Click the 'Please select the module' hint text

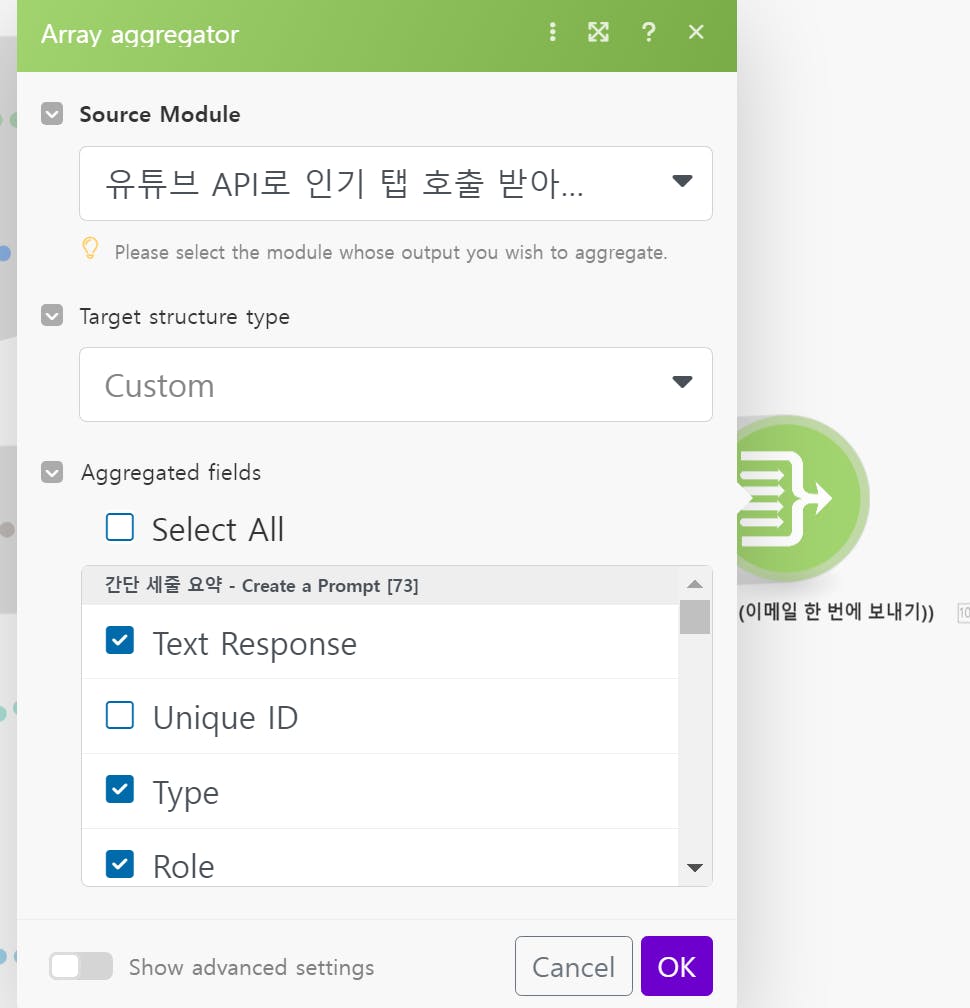(391, 252)
